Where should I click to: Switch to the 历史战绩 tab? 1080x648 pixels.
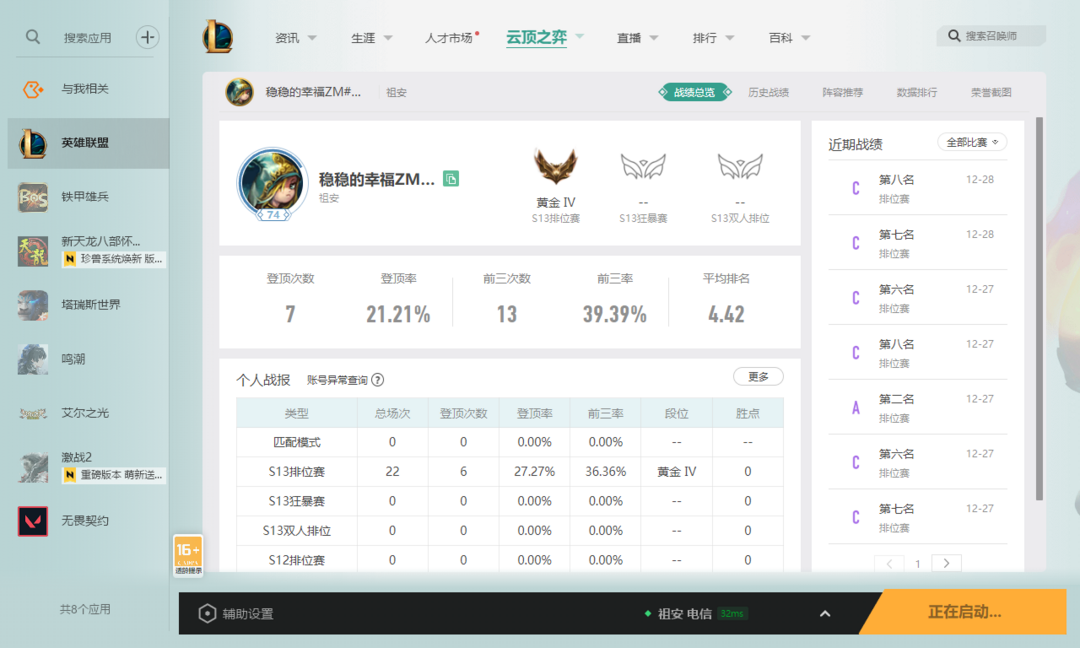pyautogui.click(x=769, y=92)
